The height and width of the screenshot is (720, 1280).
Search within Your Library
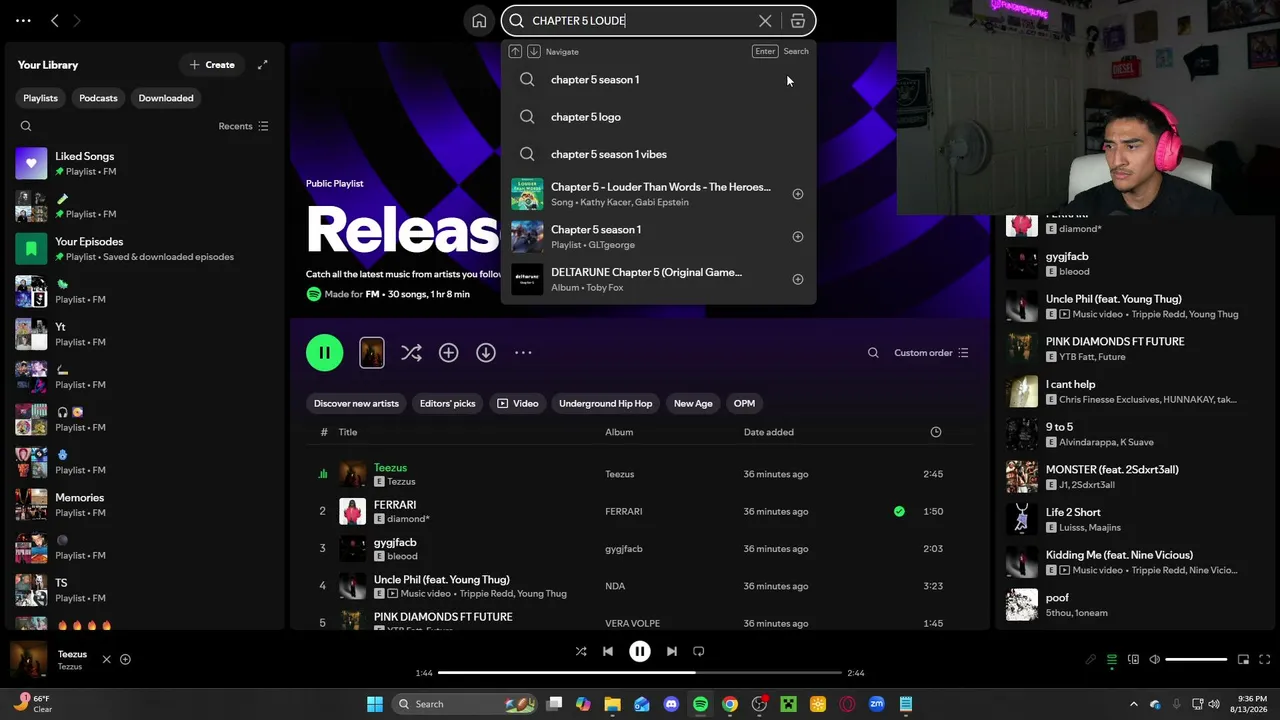26,126
